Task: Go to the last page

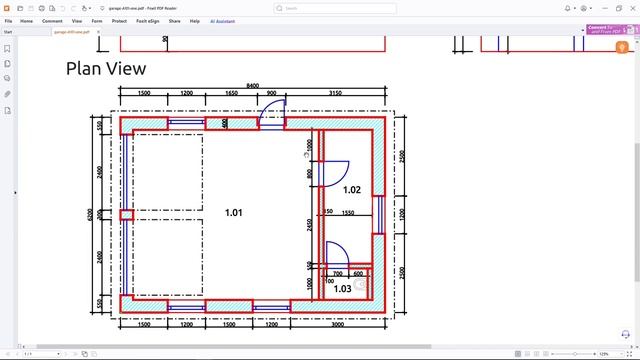Action: click(75, 354)
